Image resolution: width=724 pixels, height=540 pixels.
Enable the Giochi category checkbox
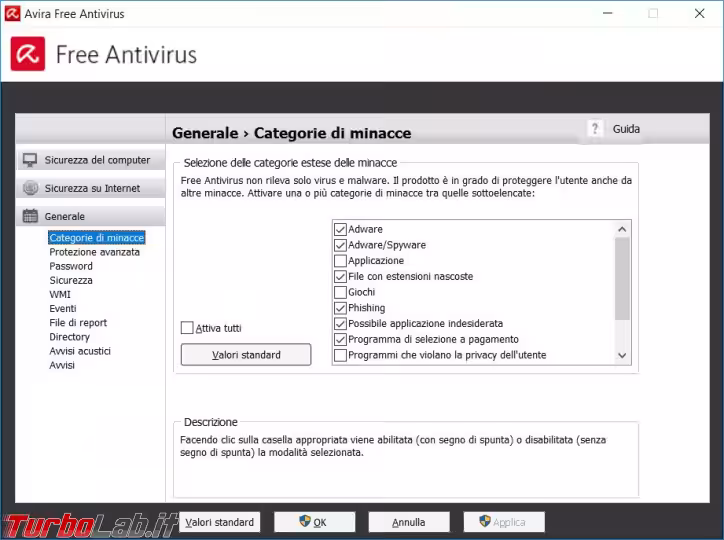click(x=340, y=293)
